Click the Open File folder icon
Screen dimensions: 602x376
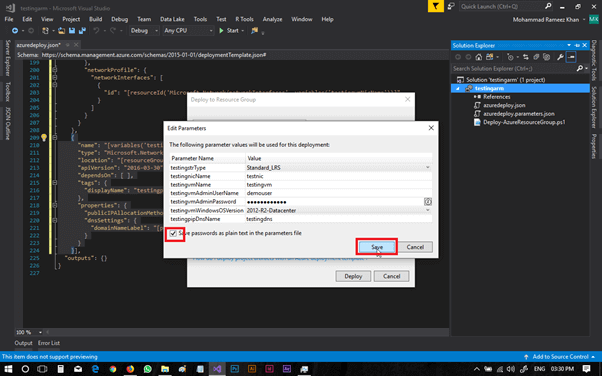[61, 31]
